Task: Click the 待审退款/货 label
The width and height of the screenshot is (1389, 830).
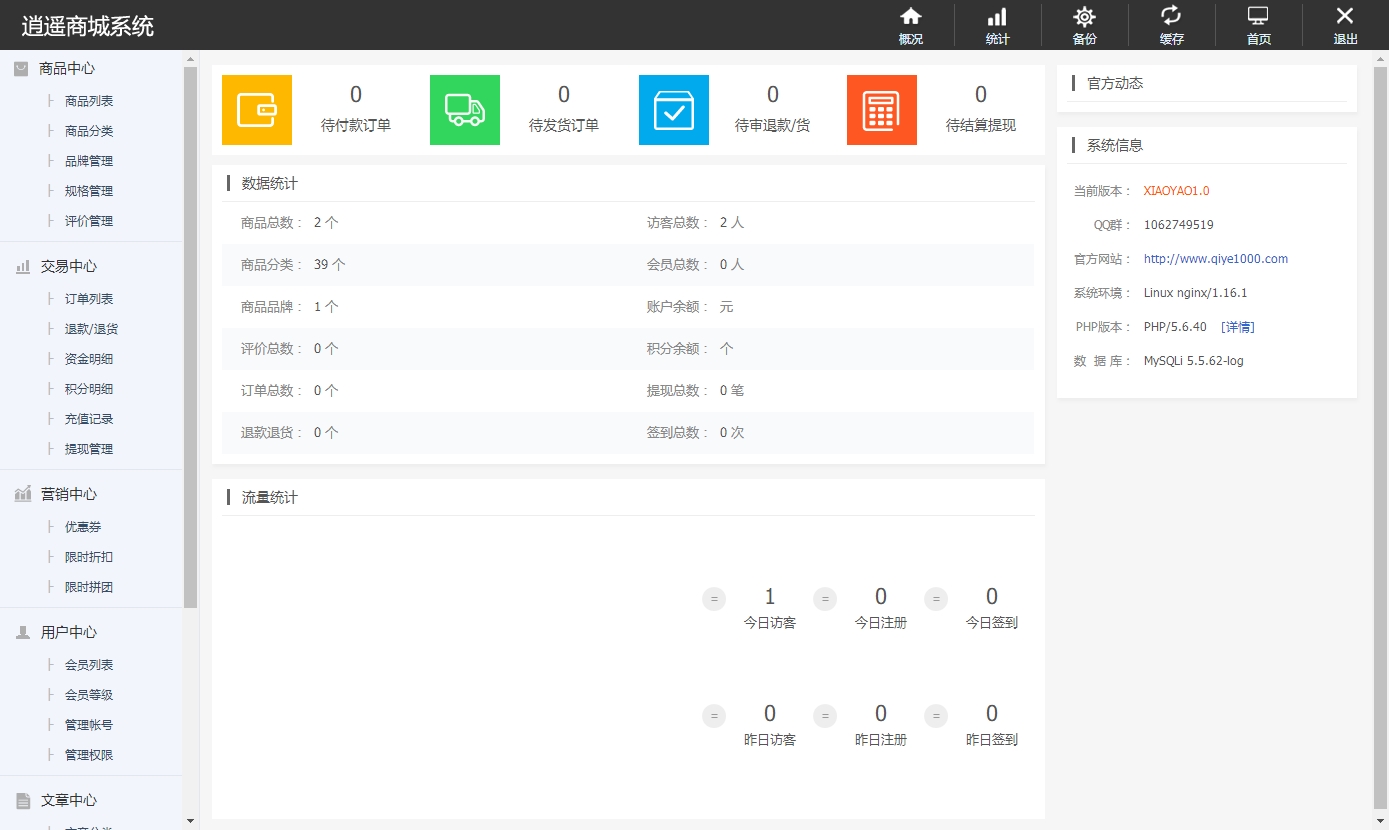Action: (x=773, y=125)
